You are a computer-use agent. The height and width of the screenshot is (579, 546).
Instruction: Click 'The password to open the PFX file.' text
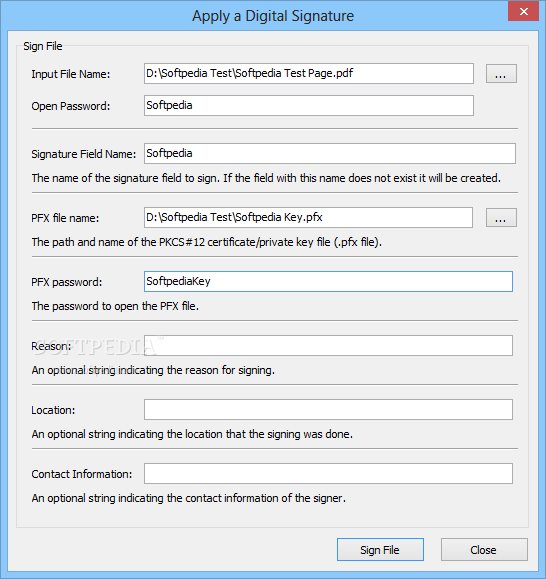(x=115, y=306)
